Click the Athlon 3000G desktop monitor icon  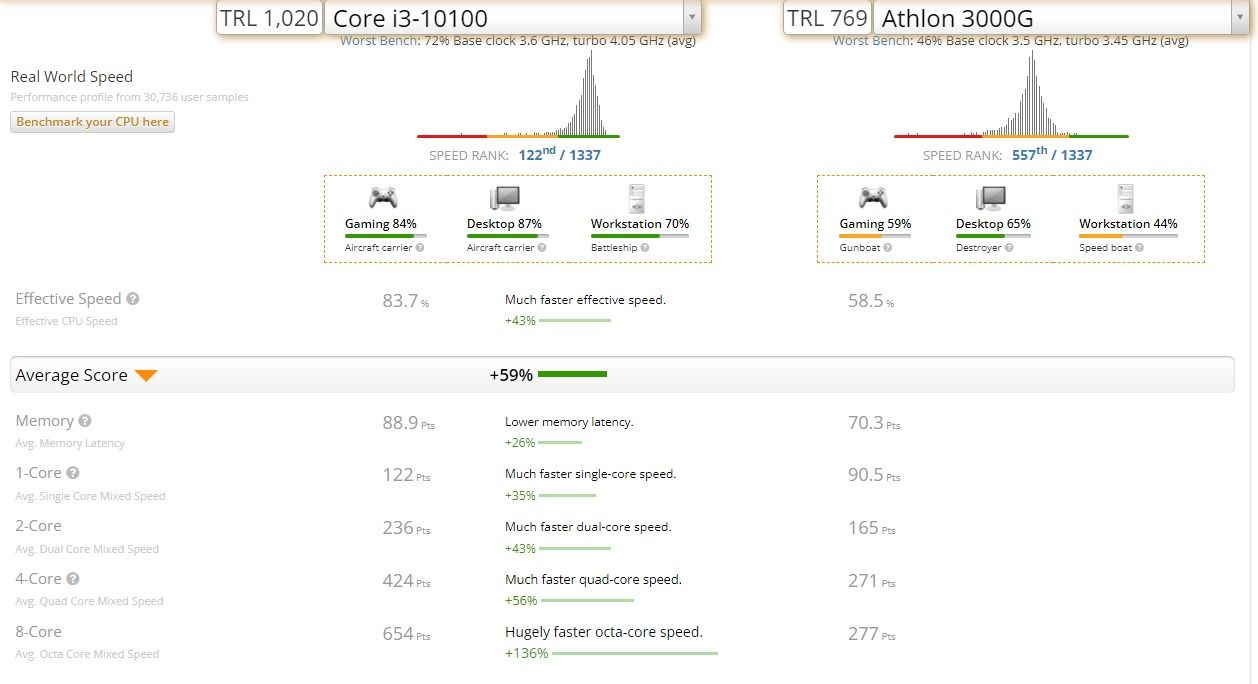(x=992, y=197)
